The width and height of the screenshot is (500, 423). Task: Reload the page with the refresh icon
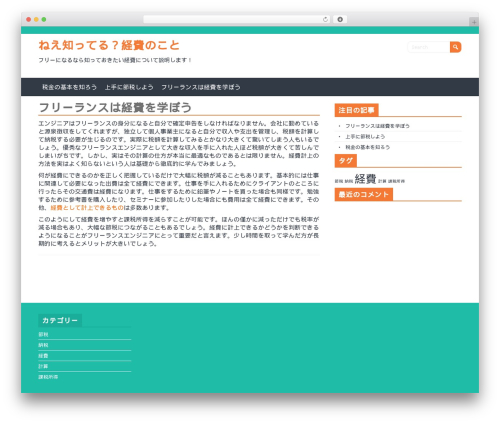tap(325, 19)
